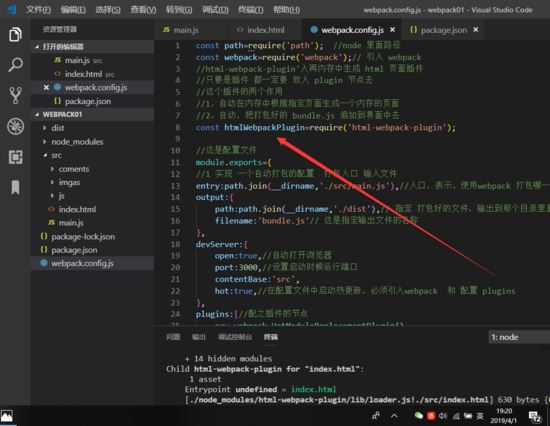550x426 pixels.
Task: Expand the imgas folder
Action: (x=93, y=182)
